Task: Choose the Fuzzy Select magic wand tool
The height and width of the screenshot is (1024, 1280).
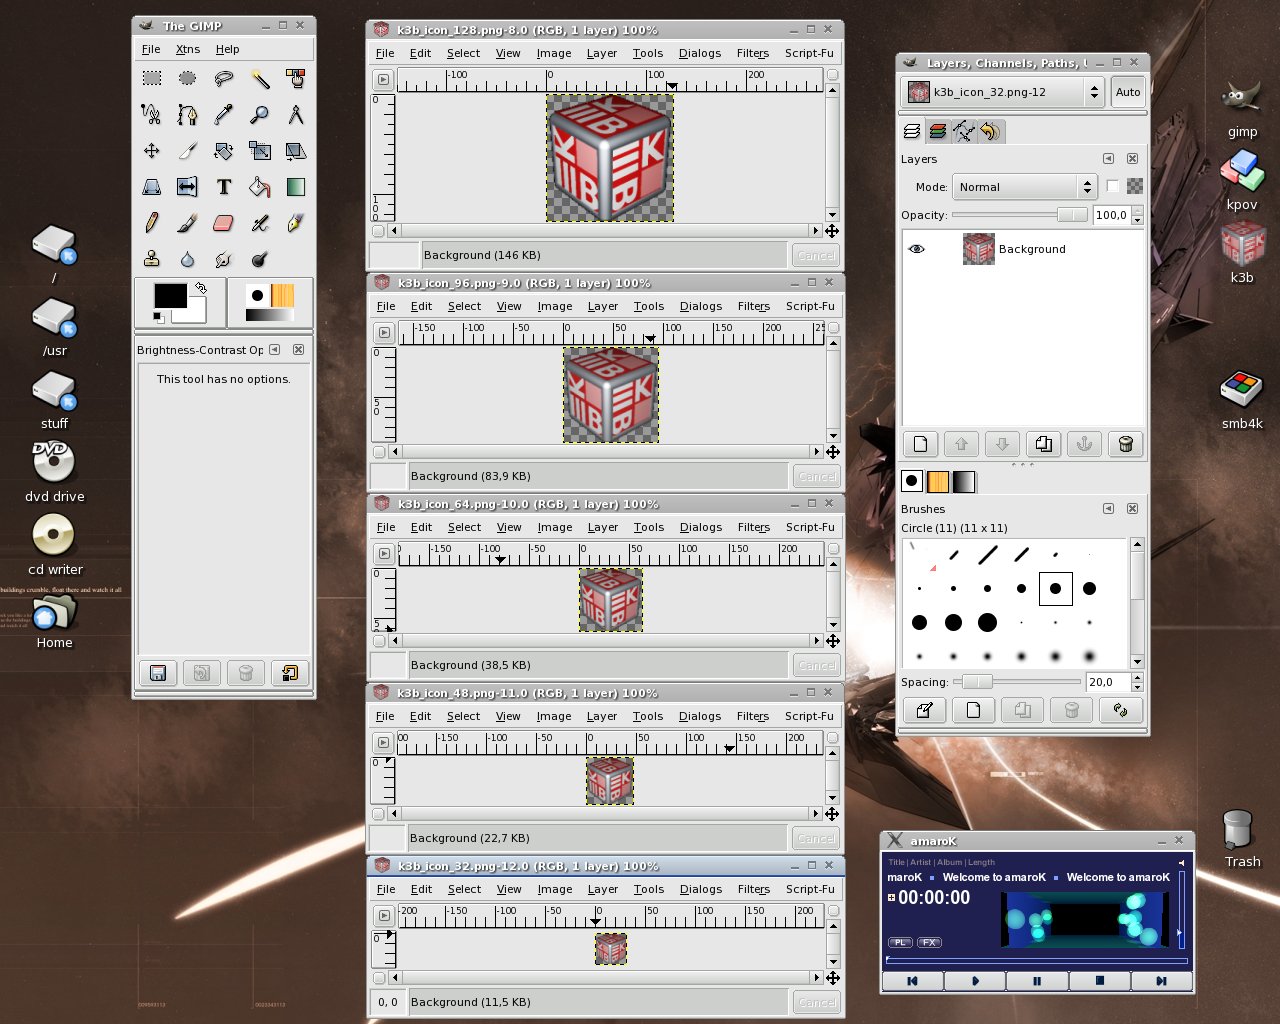Action: [x=260, y=78]
